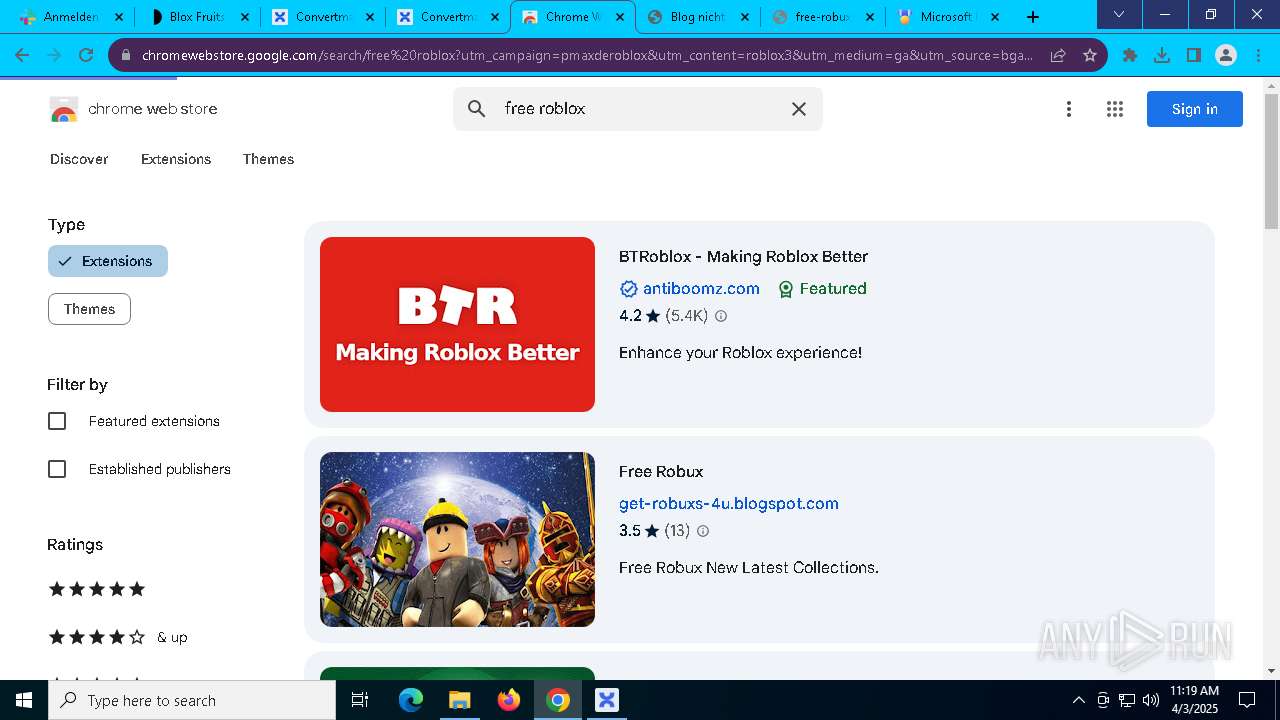
Task: Check the Established publishers box
Action: [57, 469]
